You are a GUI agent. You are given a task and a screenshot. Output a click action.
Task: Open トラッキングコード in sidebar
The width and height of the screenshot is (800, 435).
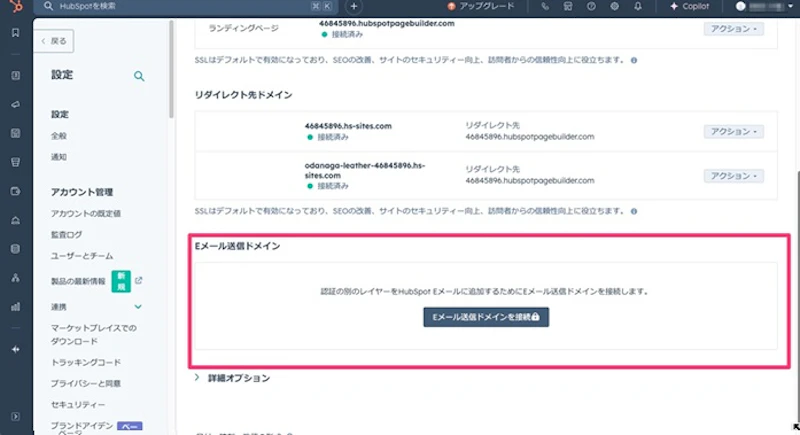click(x=86, y=363)
